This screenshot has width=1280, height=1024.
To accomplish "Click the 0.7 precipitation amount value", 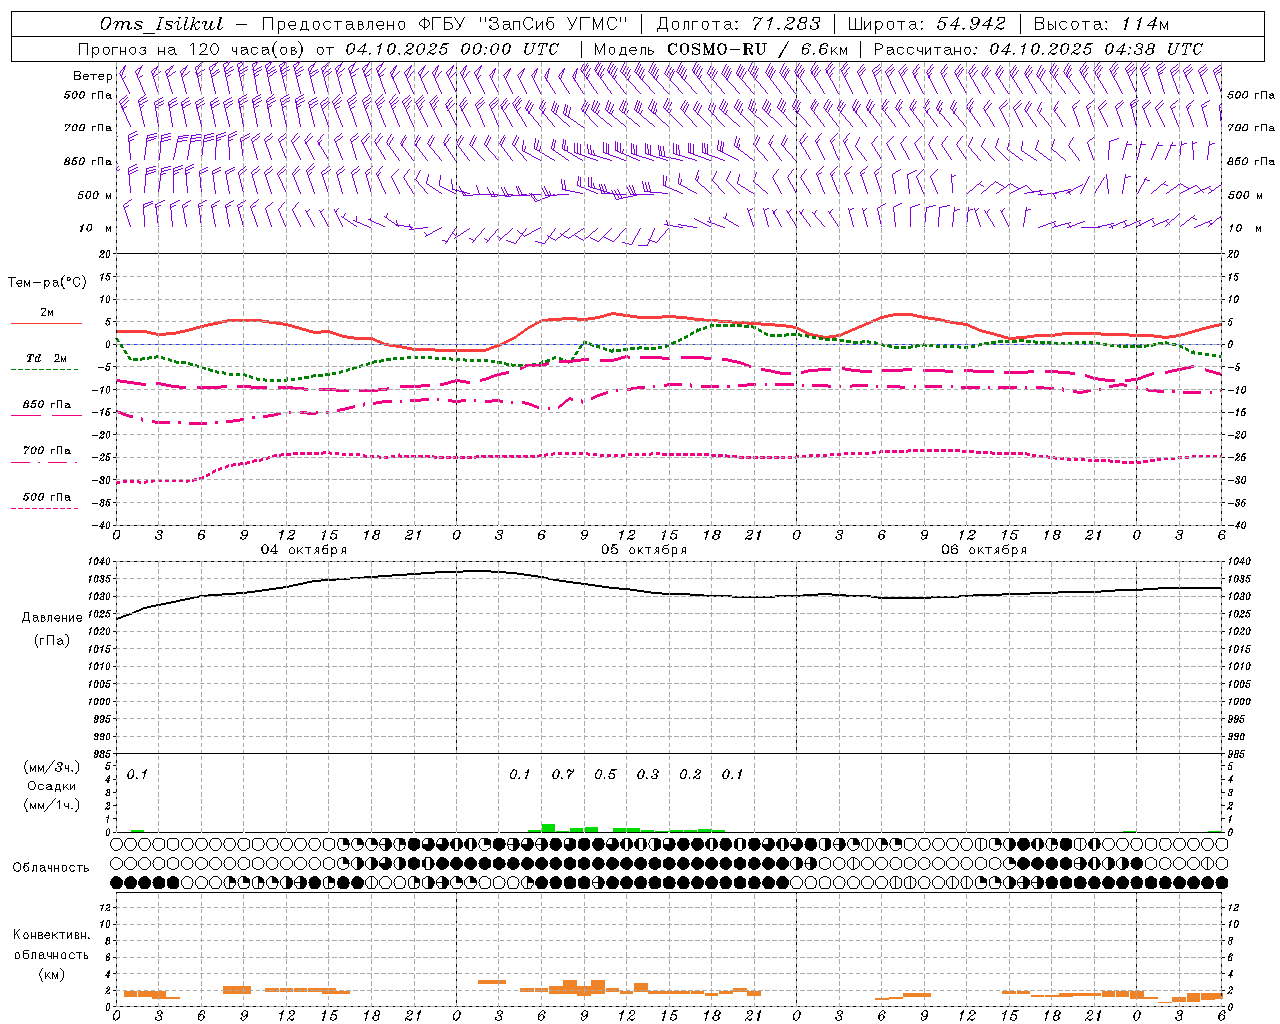I will pyautogui.click(x=563, y=774).
